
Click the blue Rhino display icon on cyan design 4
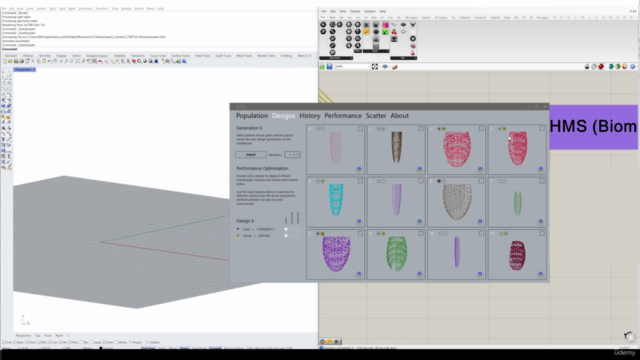point(359,221)
